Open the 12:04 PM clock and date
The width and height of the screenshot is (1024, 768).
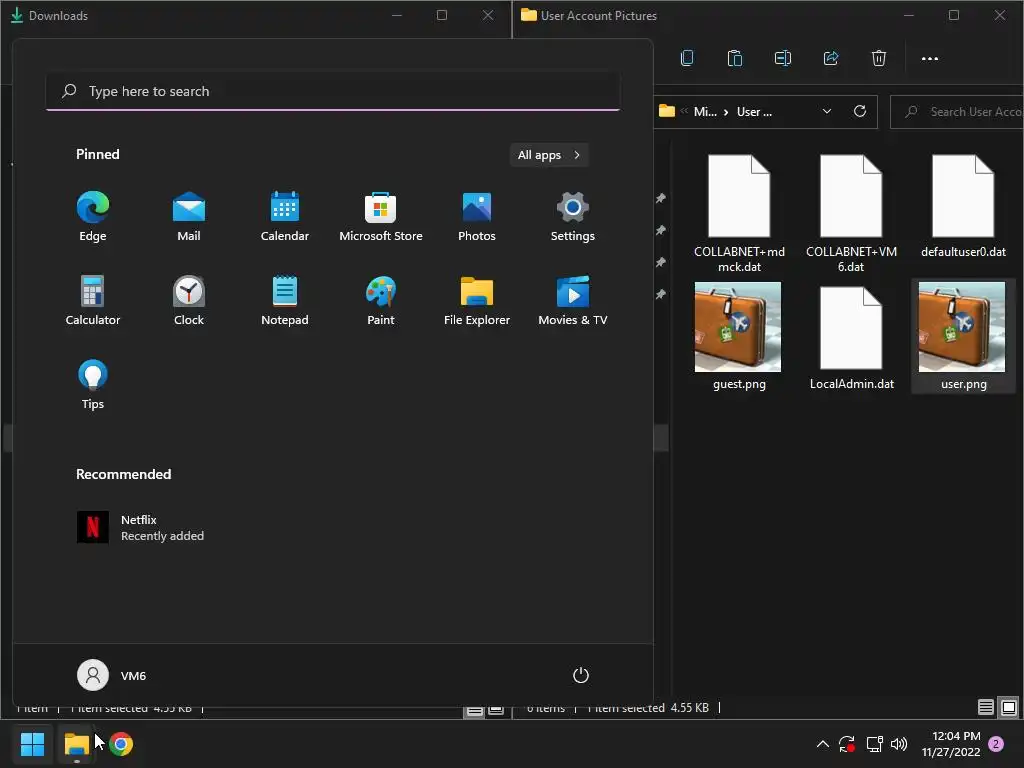951,744
